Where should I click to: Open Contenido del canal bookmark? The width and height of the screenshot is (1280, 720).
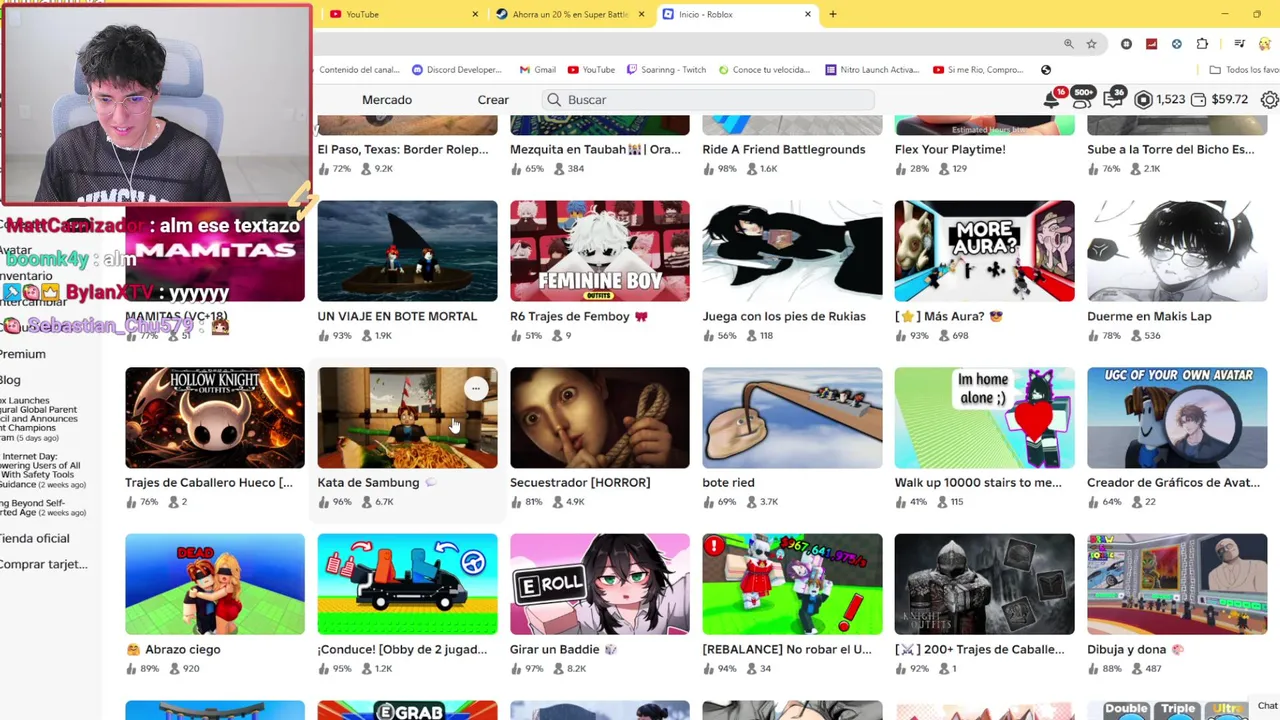tap(359, 70)
